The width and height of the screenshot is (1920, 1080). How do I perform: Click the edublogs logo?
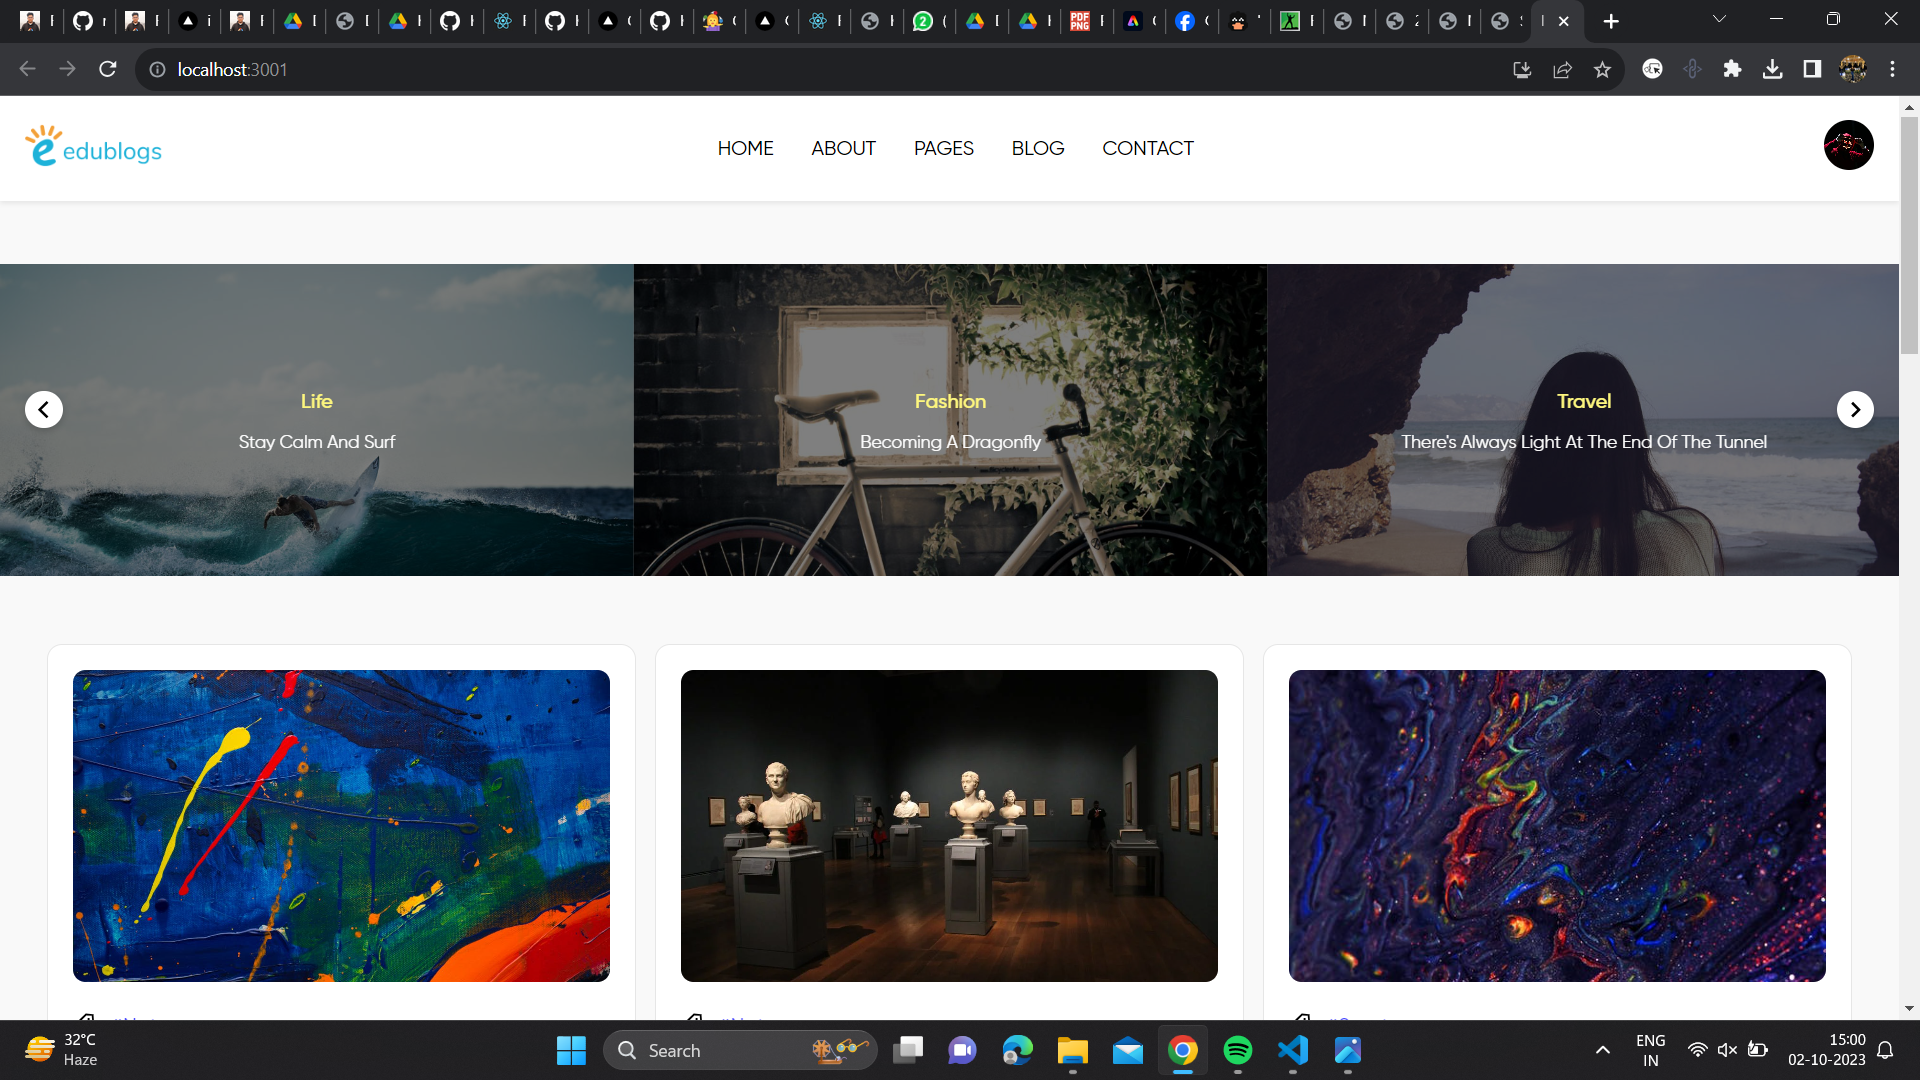93,147
